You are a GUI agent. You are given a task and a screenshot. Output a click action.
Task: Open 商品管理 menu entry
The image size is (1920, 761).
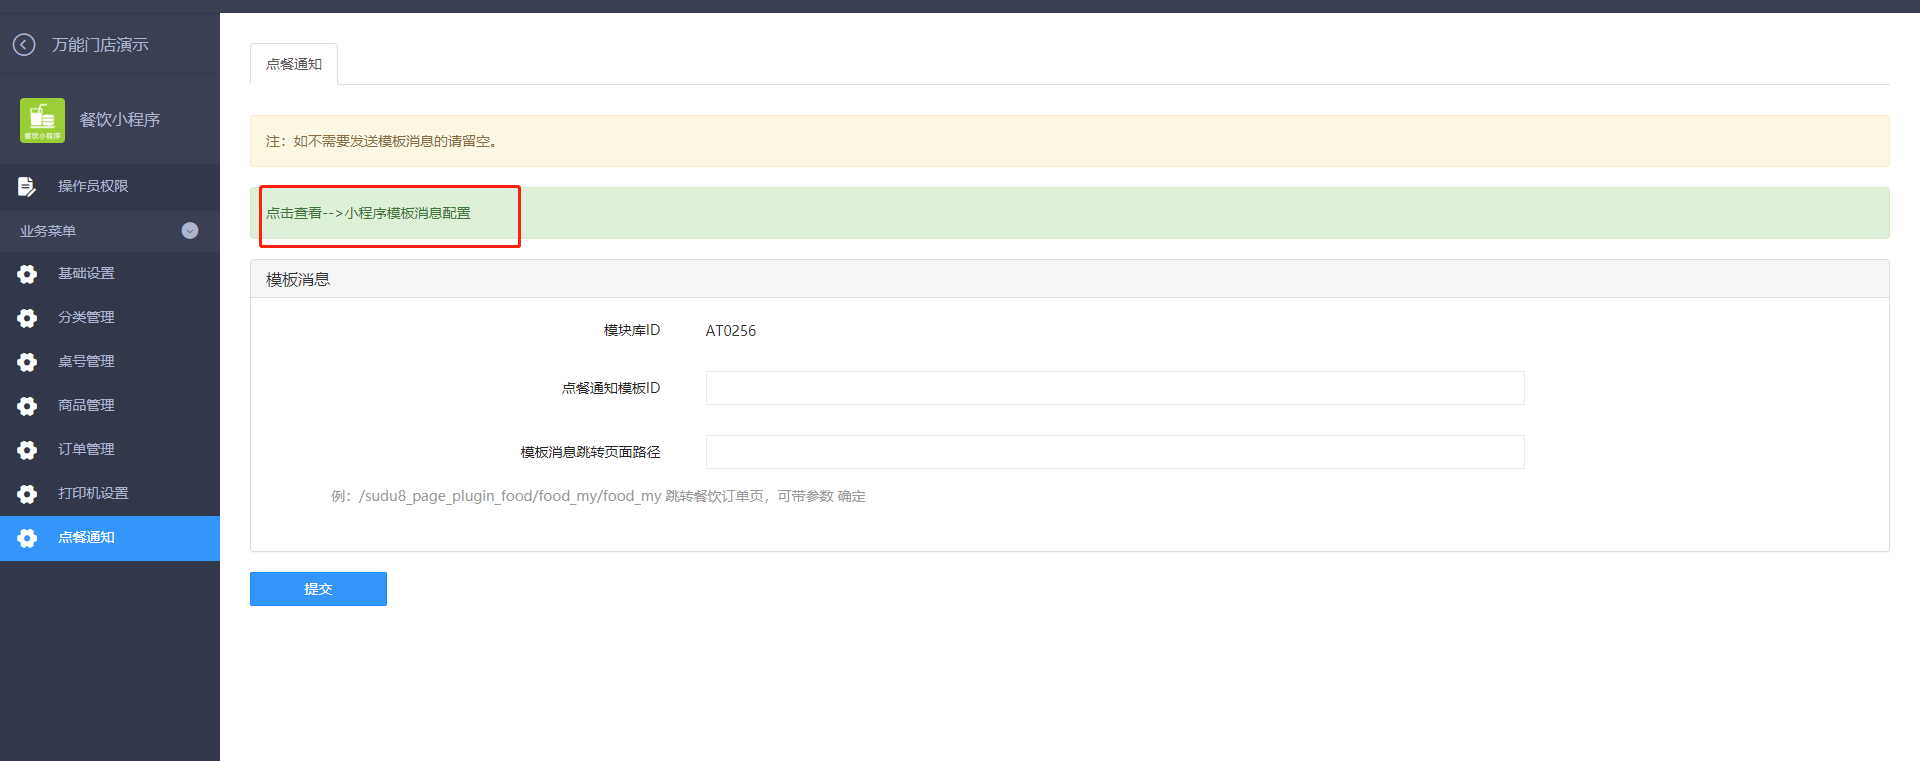click(110, 405)
